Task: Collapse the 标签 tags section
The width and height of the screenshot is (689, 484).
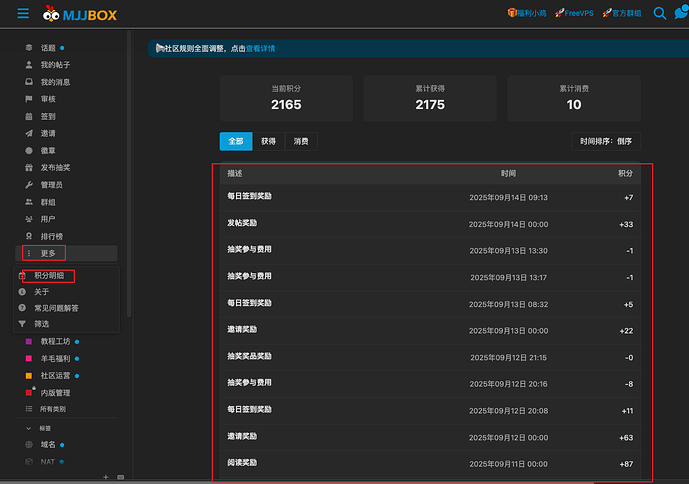Action: click(29, 427)
